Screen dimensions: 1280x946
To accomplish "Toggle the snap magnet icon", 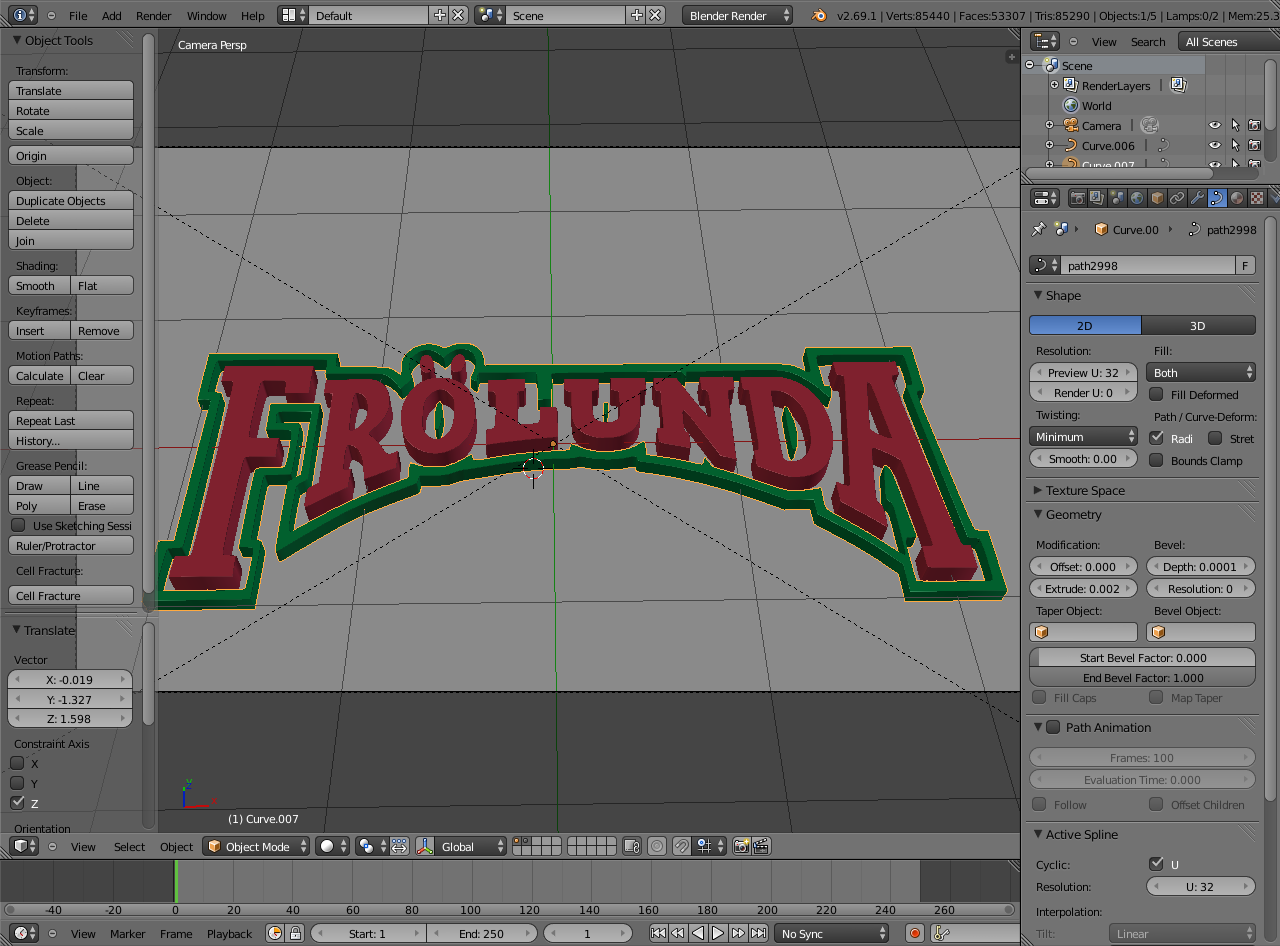I will [x=681, y=846].
